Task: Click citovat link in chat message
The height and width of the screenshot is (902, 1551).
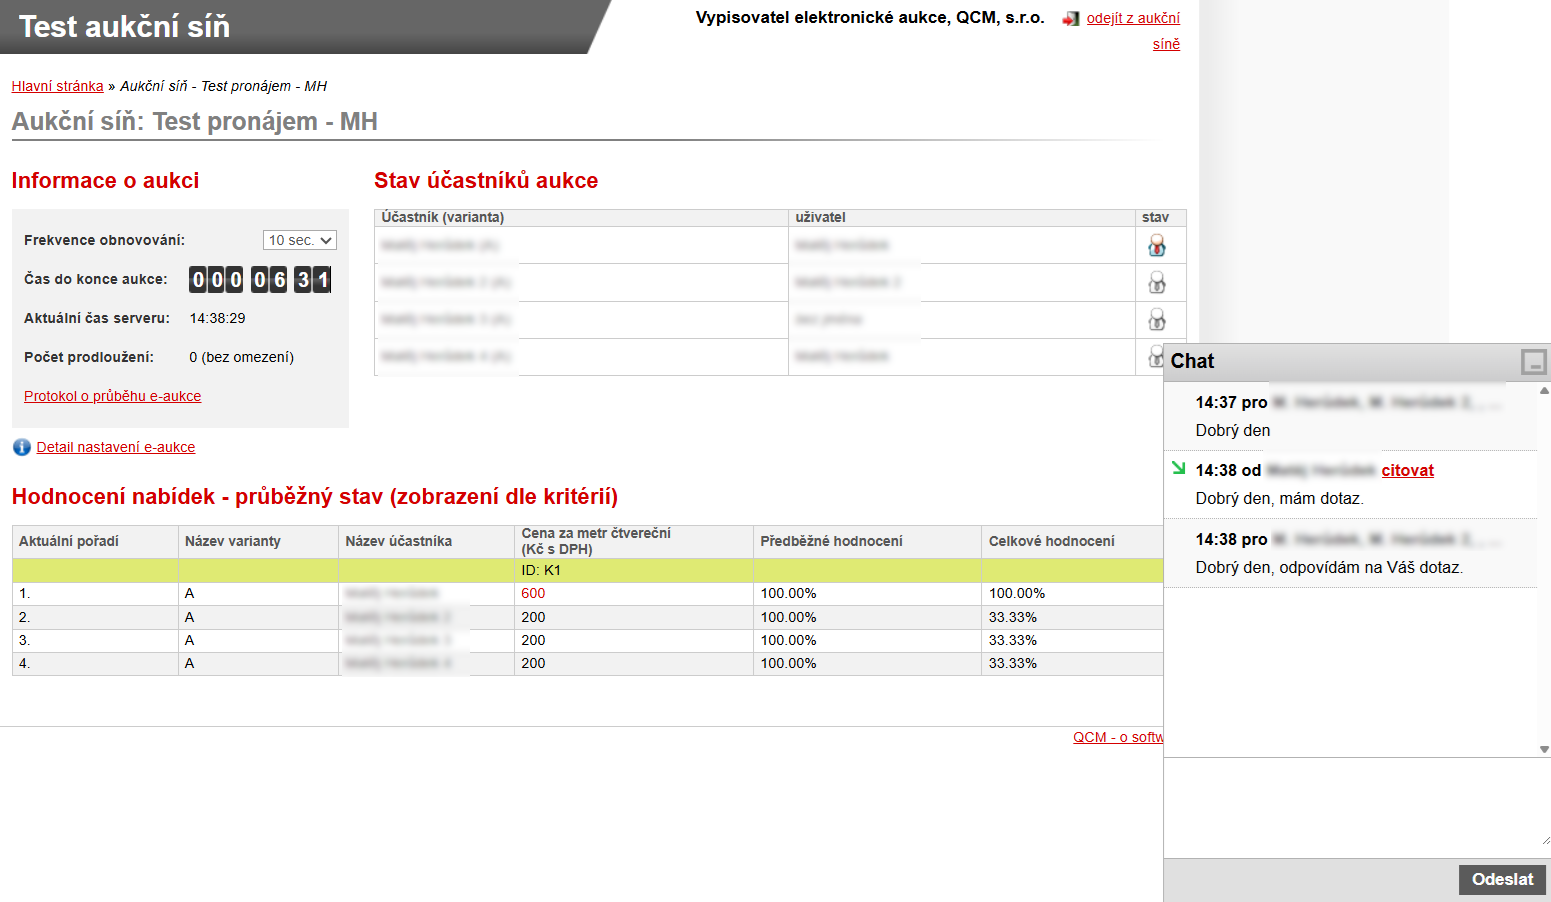Action: click(x=1407, y=471)
